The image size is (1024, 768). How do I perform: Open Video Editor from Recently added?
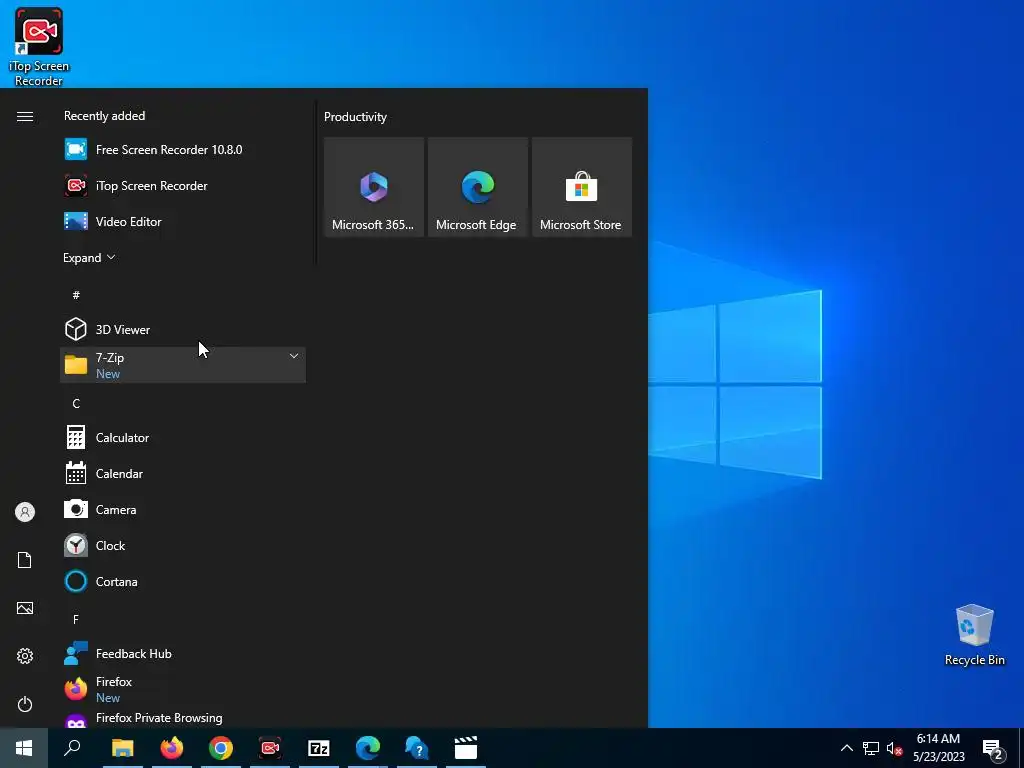pos(183,221)
